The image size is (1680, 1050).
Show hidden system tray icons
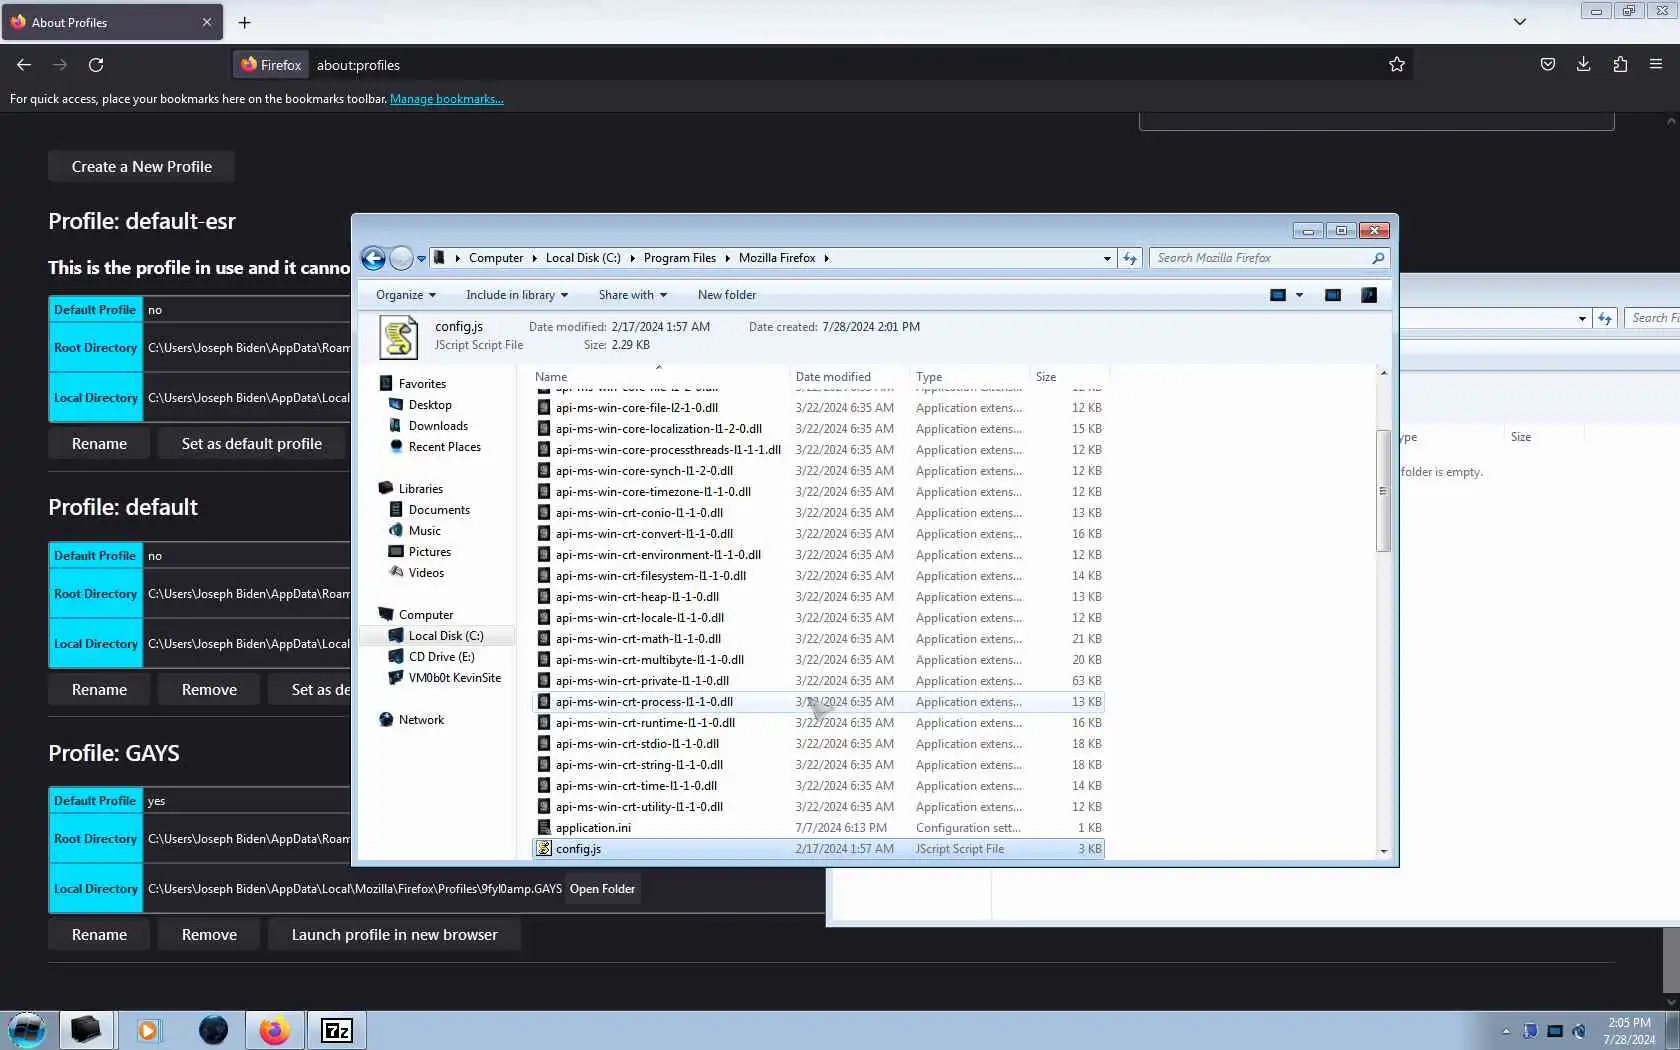coord(1506,1031)
